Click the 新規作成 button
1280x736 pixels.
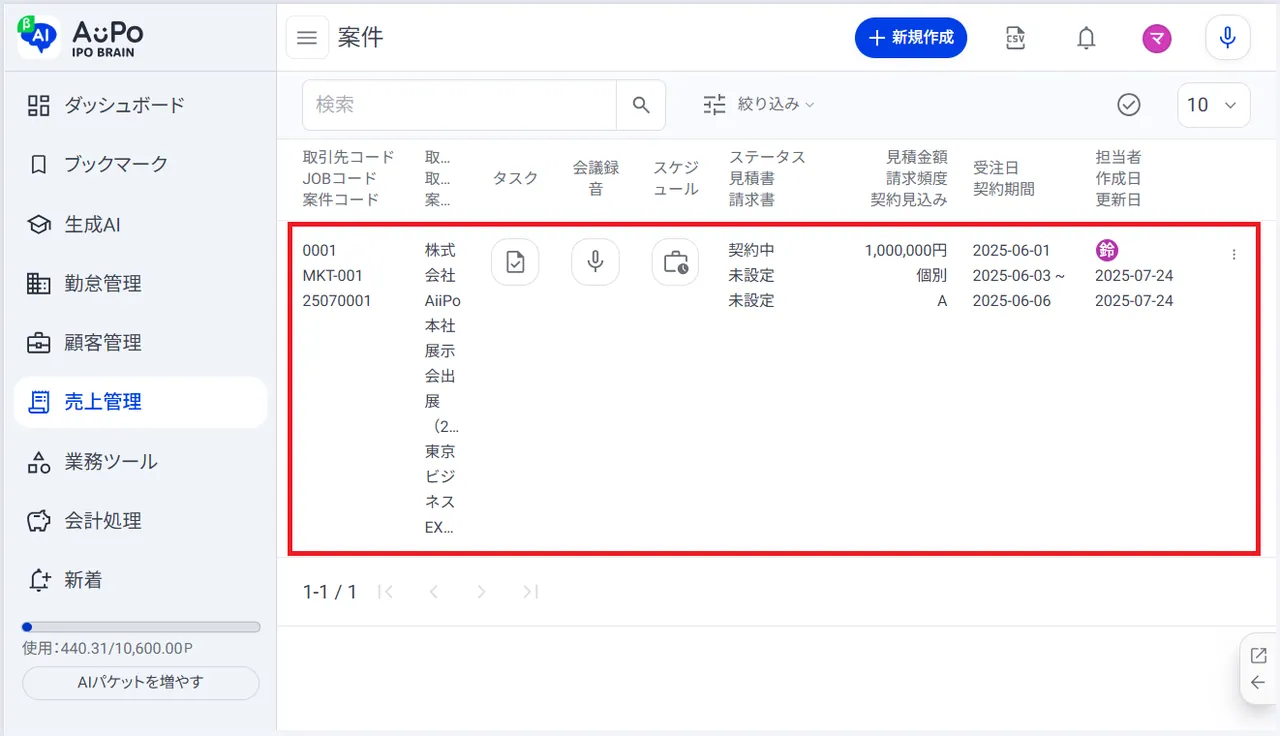[911, 38]
